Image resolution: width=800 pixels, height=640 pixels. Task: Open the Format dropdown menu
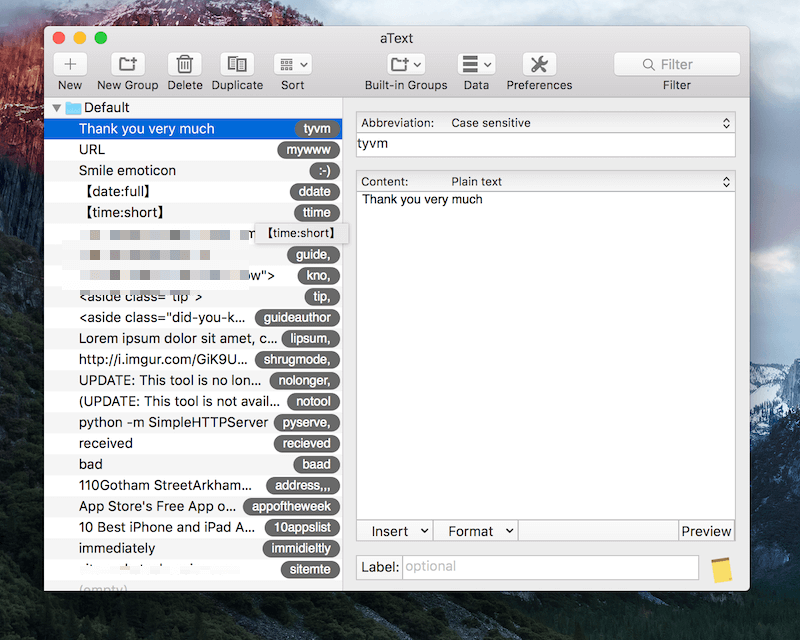480,531
